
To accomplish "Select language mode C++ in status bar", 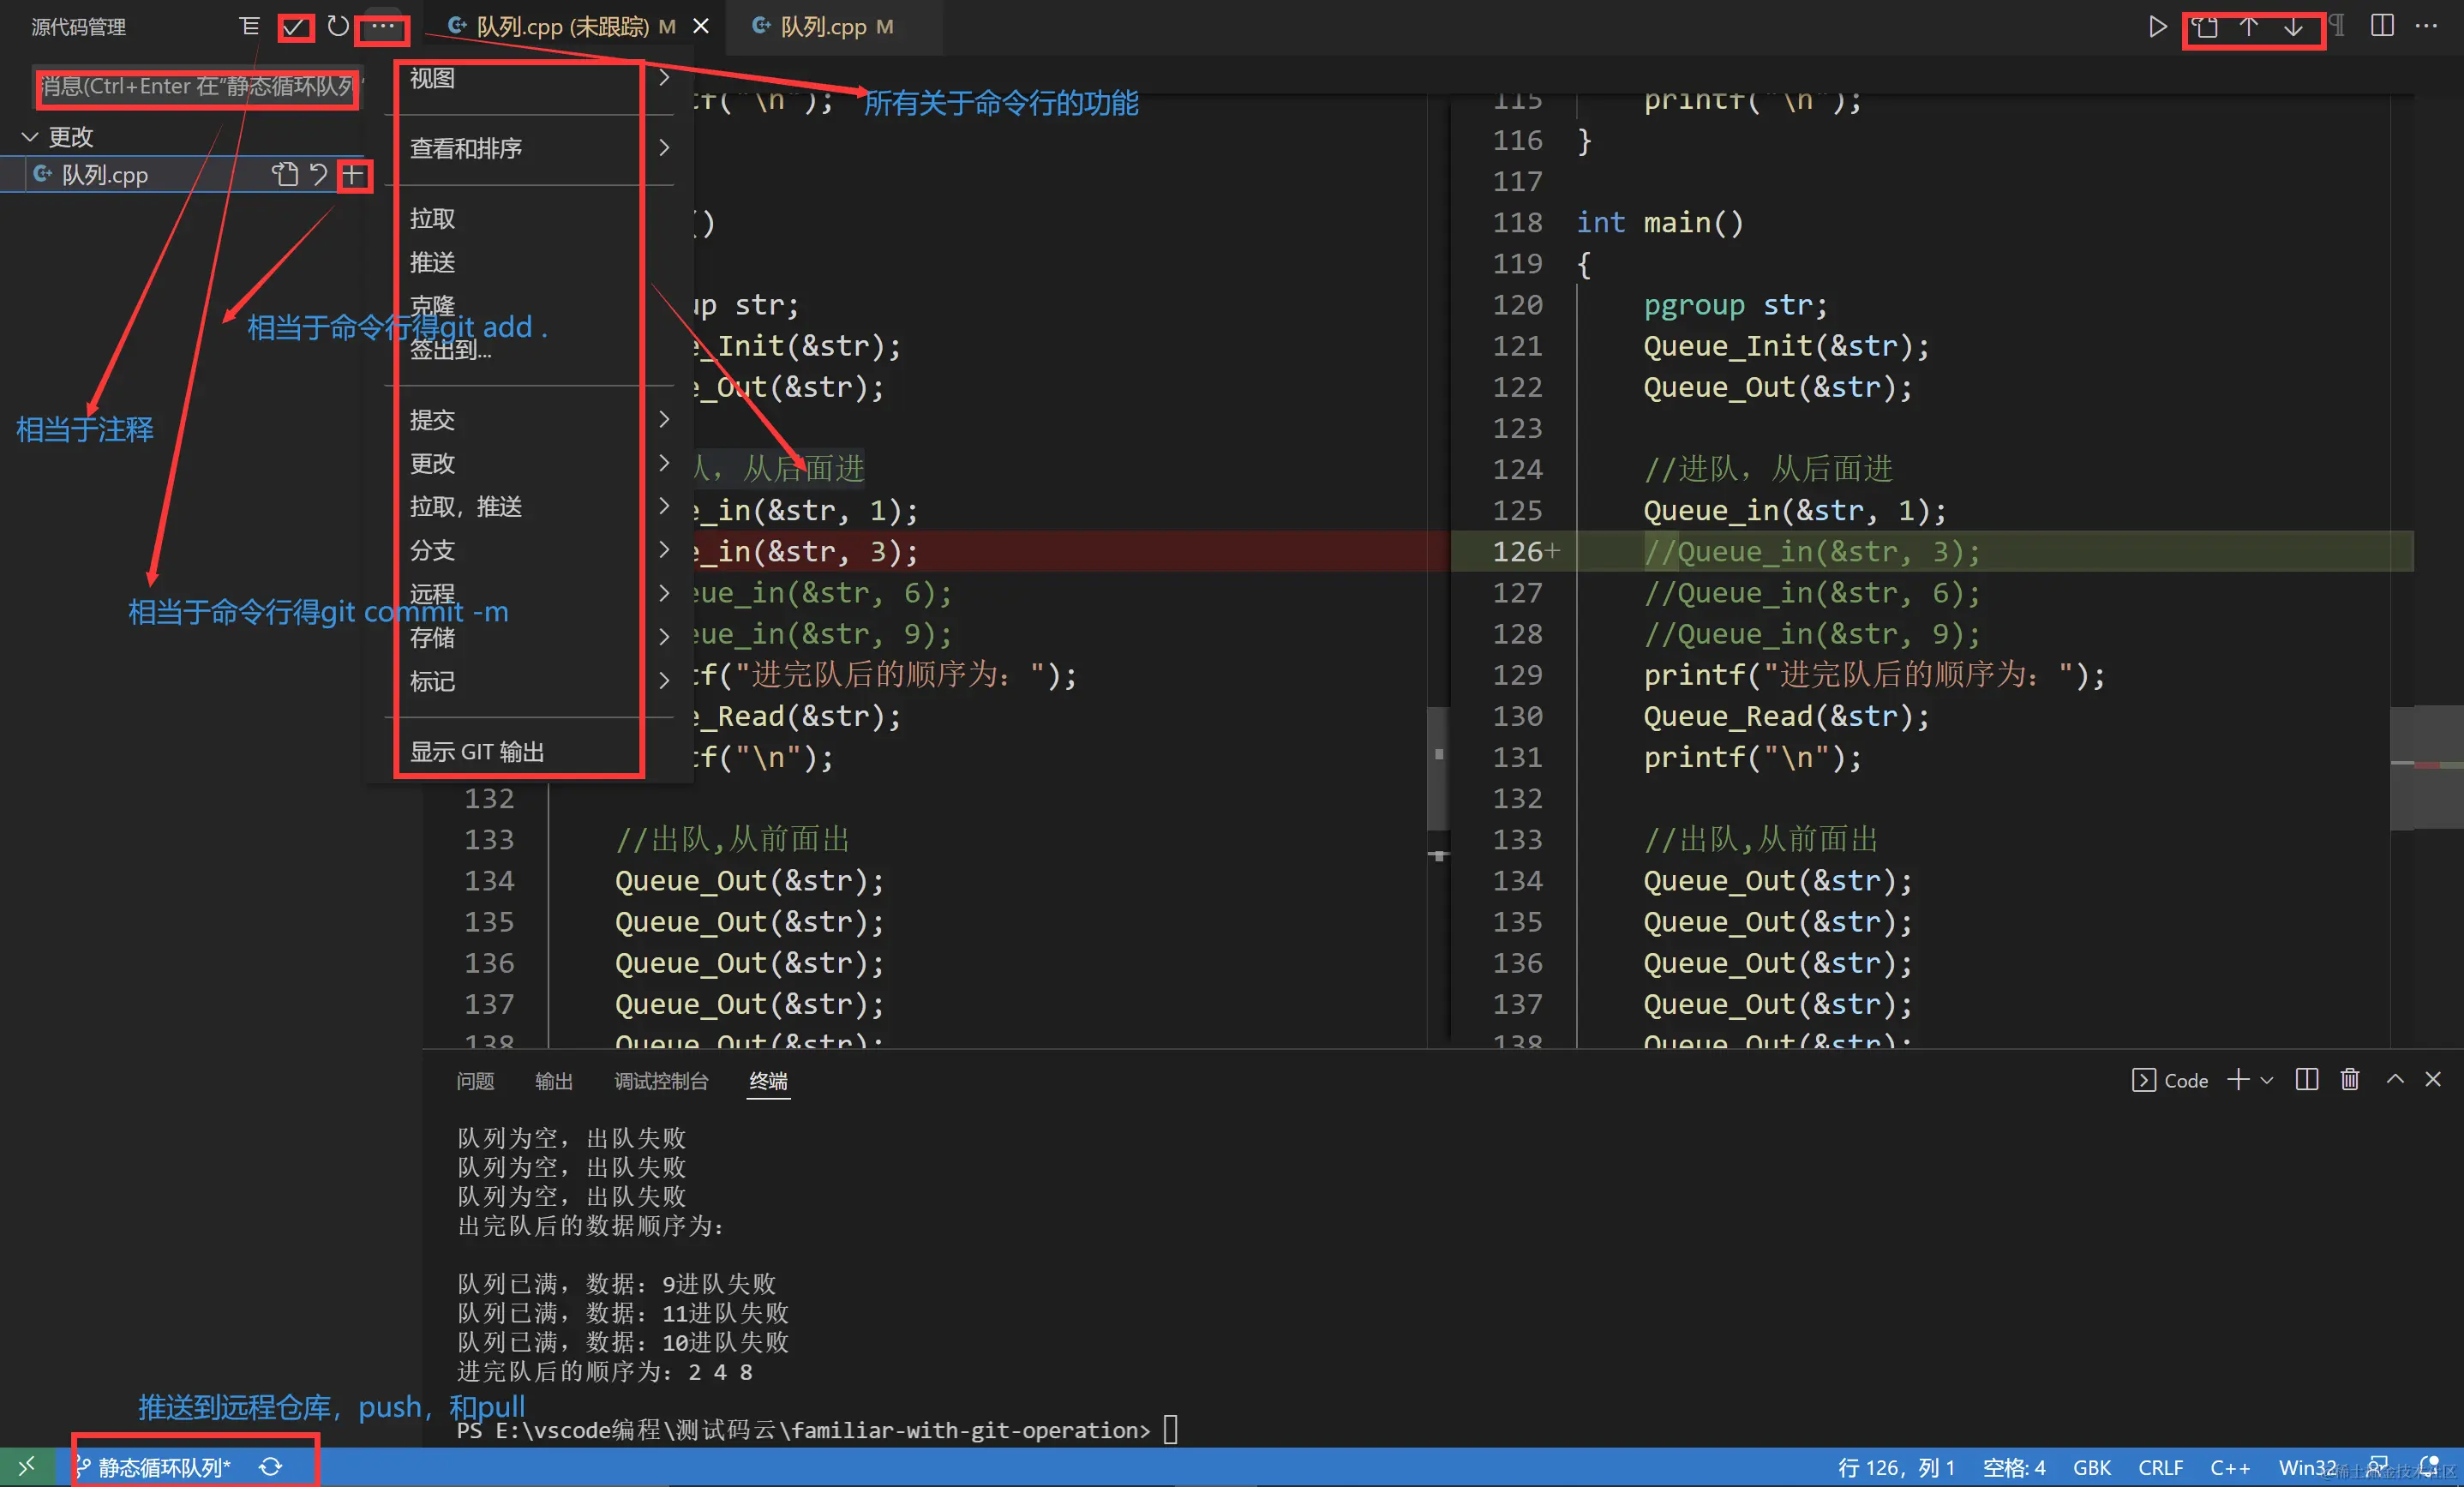I will (2229, 1467).
